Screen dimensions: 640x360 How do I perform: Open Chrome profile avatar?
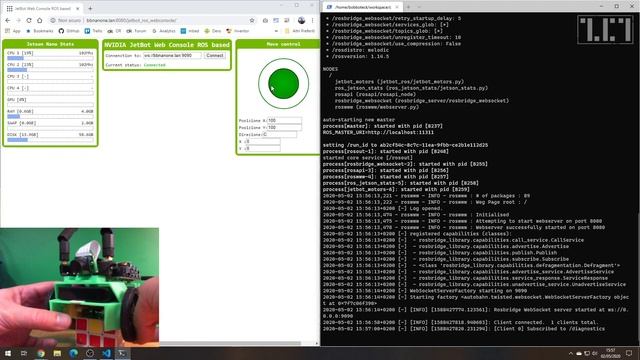pos(301,20)
